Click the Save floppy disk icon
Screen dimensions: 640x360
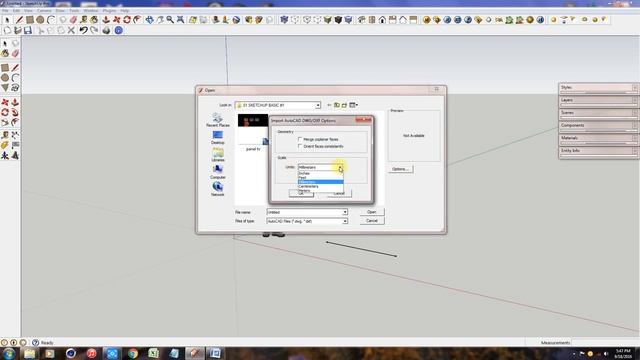(x=28, y=31)
